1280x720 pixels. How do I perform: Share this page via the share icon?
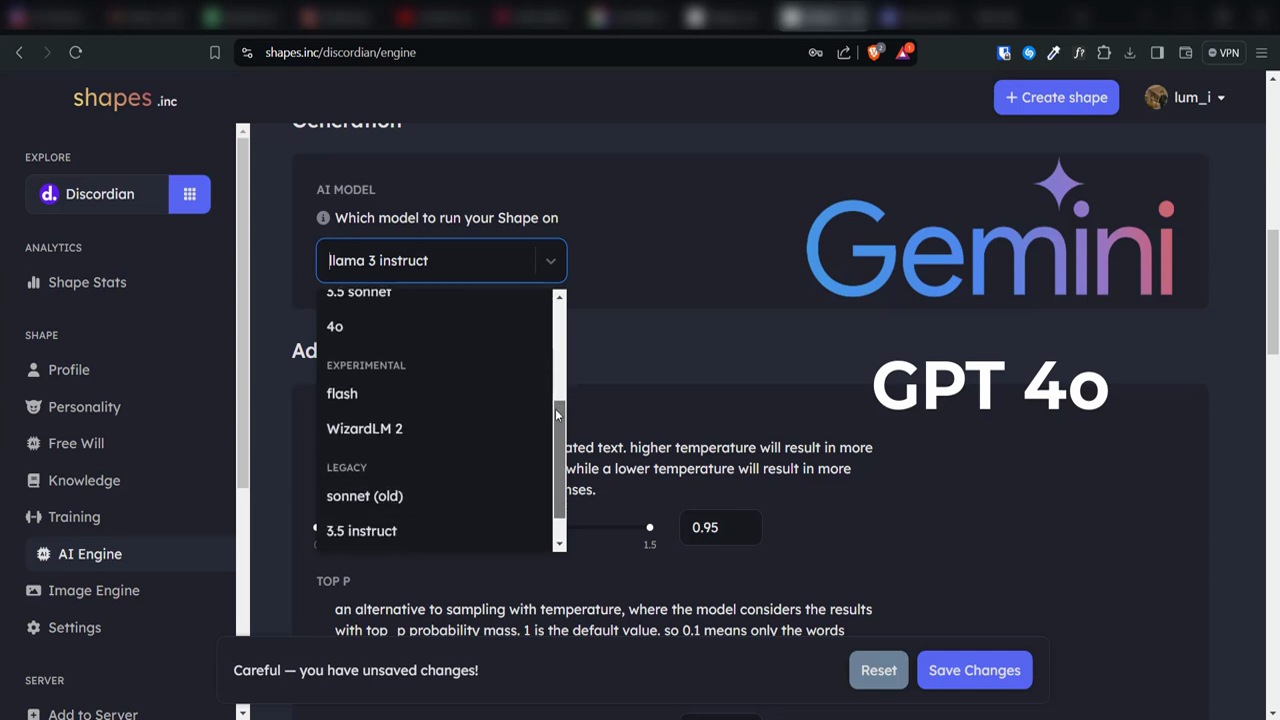(x=844, y=53)
